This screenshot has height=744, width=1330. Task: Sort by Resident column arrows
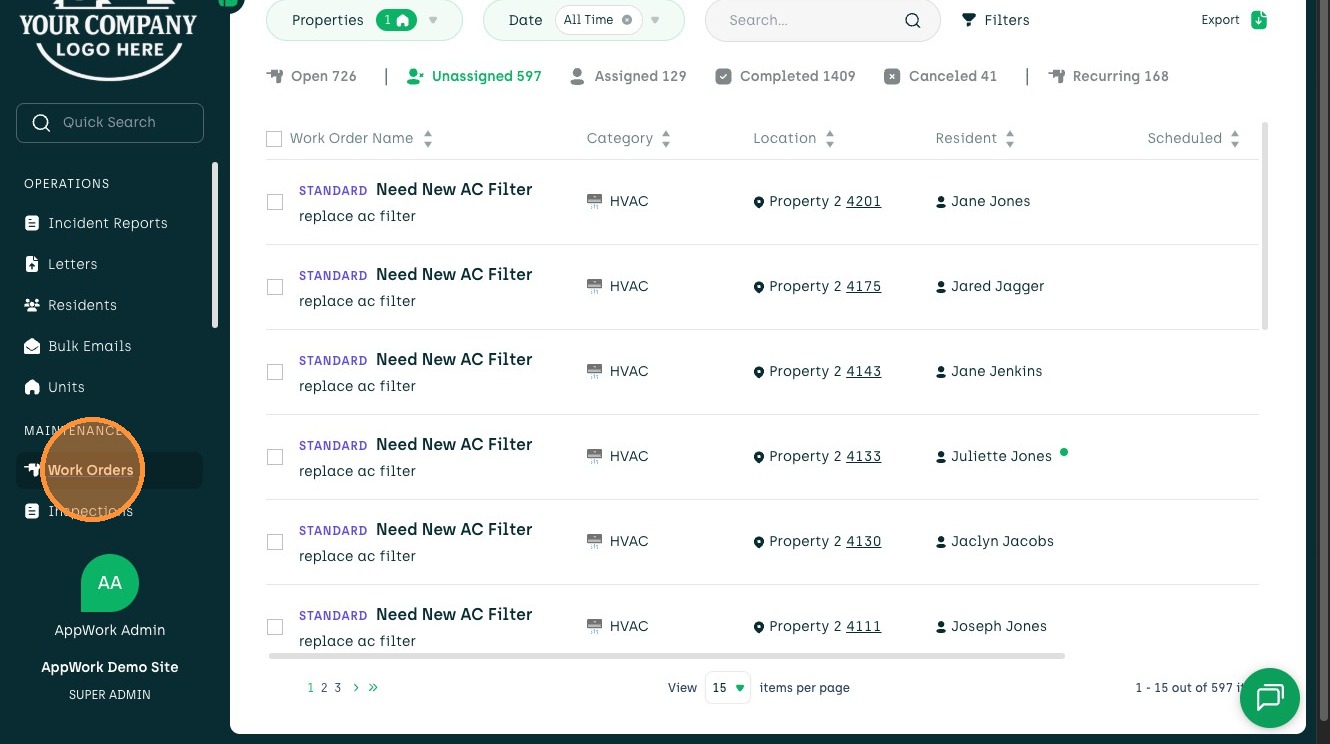pyautogui.click(x=1010, y=139)
